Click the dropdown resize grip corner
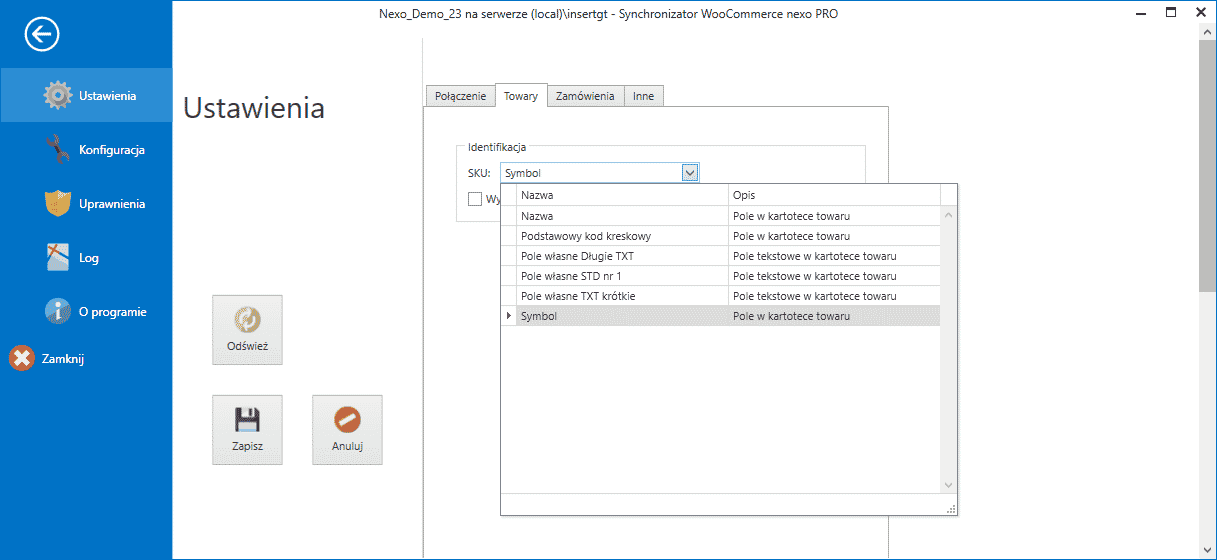Screen dimensions: 1217x560 click(952, 509)
